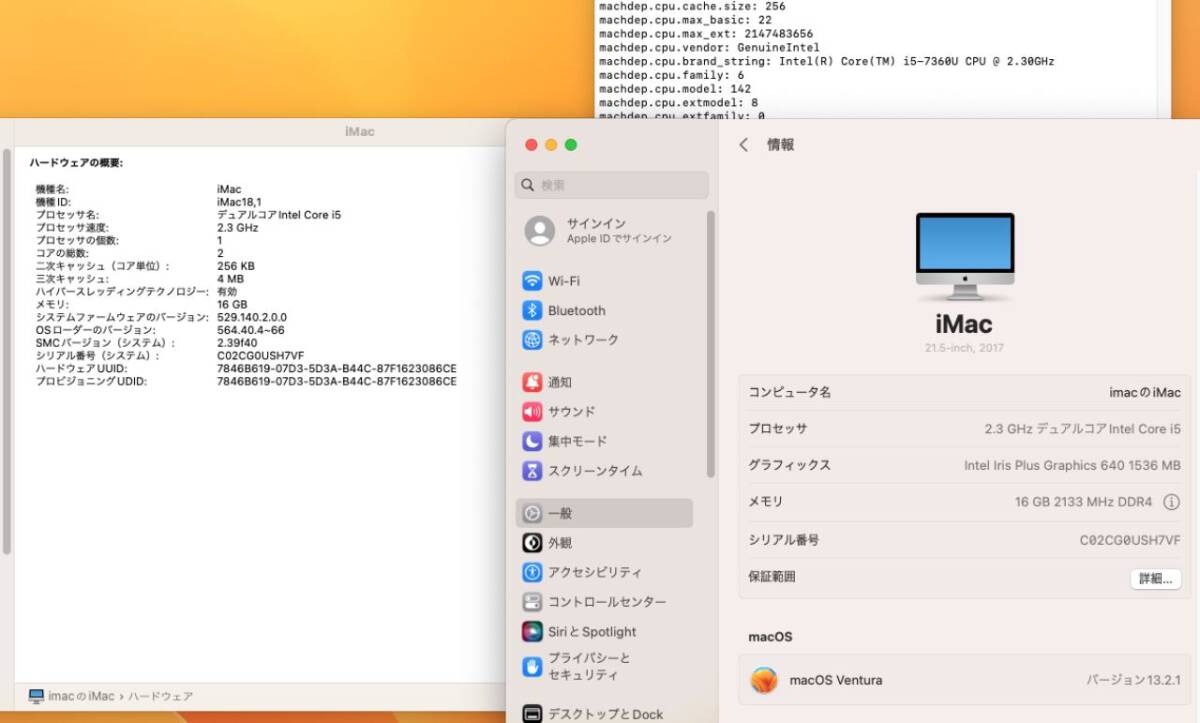Open プライバシーとセキュリティ settings
Viewport: 1200px width, 723px height.
pos(604,666)
